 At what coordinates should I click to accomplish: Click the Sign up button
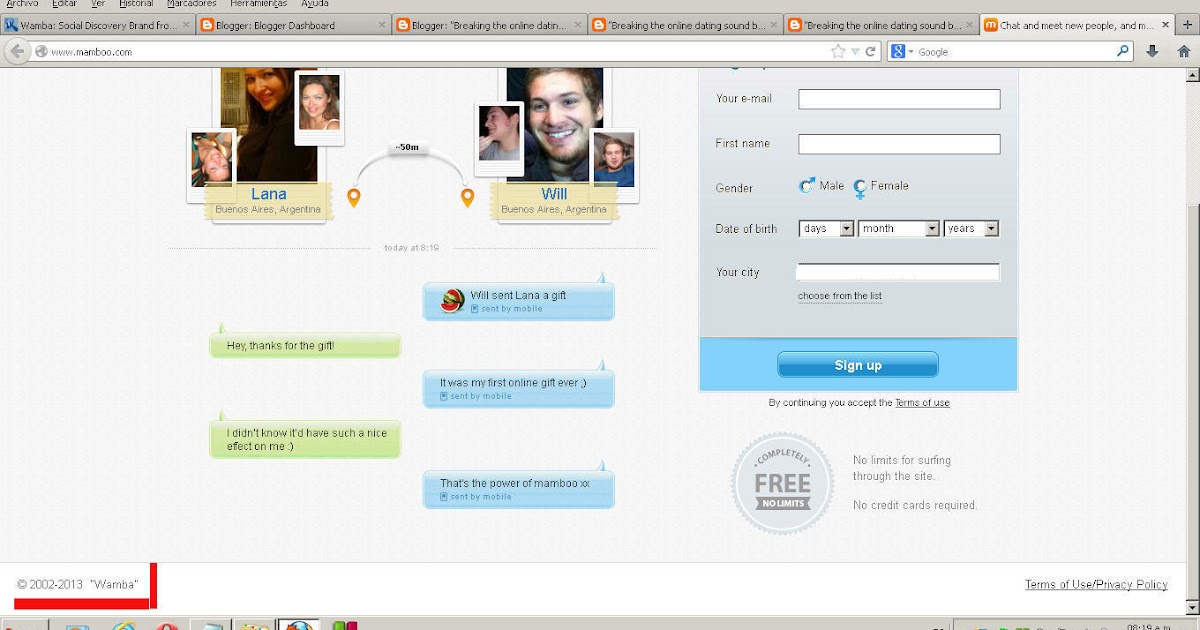pyautogui.click(x=858, y=365)
